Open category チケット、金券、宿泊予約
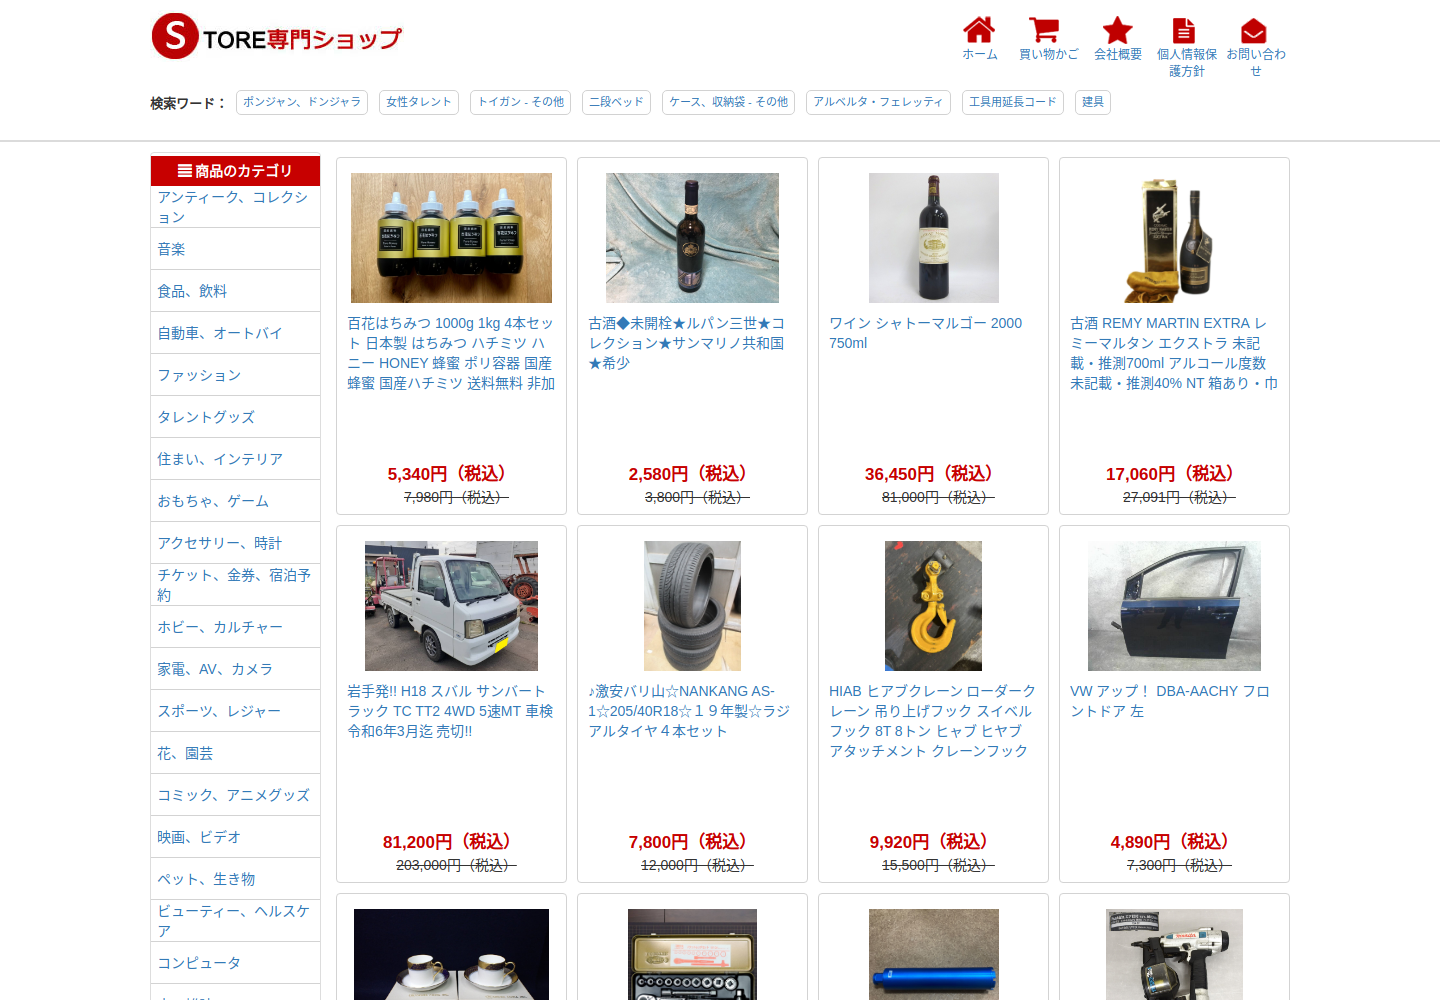Viewport: 1440px width, 1000px height. tap(235, 585)
